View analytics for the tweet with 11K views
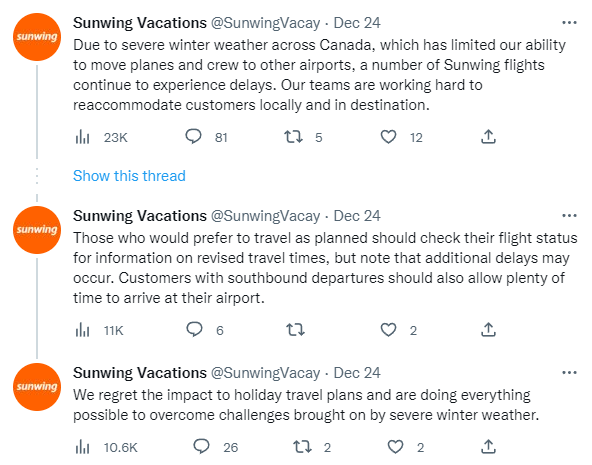The image size is (592, 465). (x=82, y=330)
